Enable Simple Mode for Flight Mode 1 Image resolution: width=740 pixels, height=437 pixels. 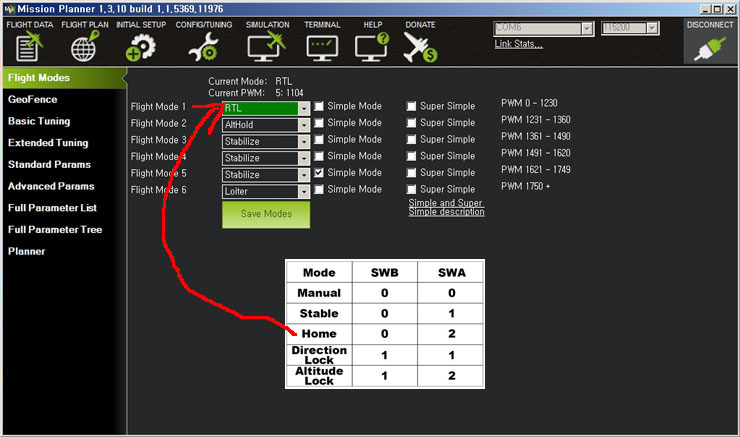(x=319, y=106)
